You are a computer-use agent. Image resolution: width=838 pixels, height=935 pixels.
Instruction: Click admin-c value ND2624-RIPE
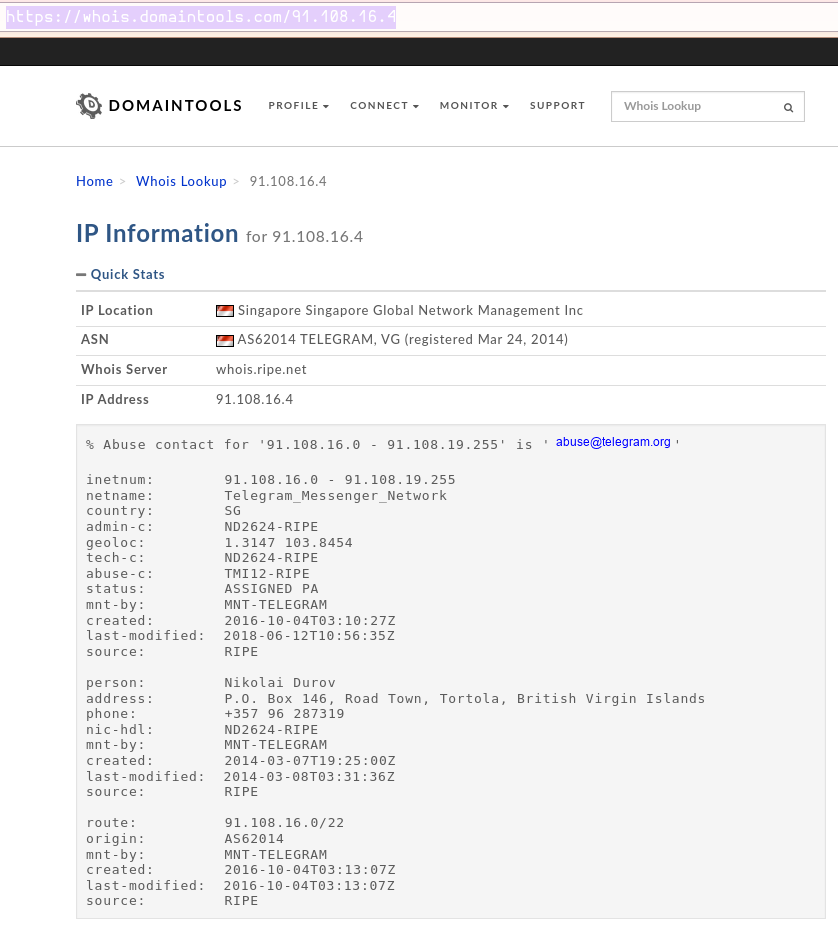tap(271, 527)
